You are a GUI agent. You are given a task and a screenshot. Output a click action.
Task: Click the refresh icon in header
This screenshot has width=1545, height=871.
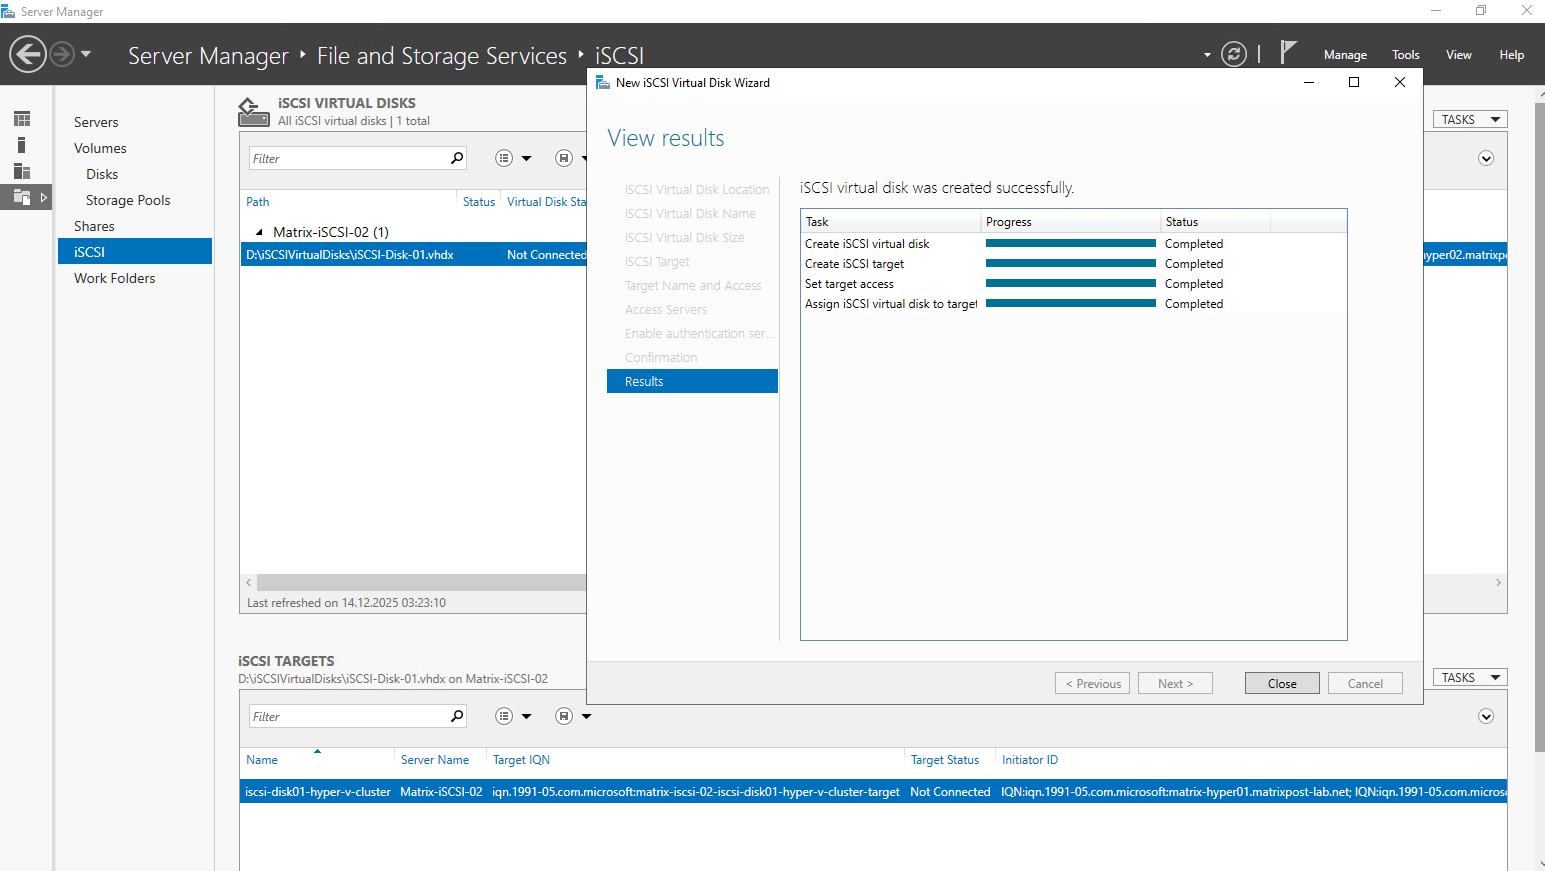[1234, 54]
